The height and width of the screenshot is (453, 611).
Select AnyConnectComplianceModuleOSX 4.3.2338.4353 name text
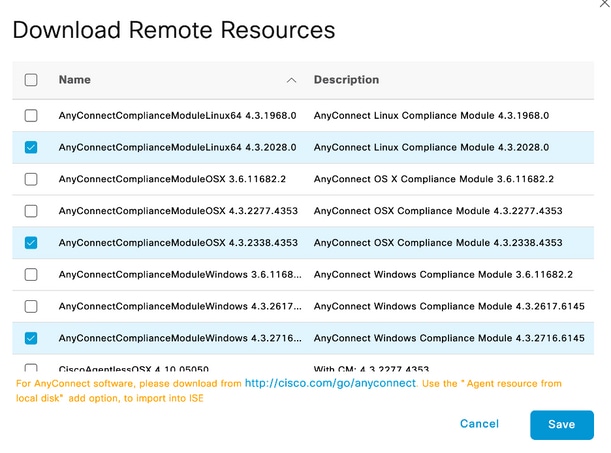178,243
